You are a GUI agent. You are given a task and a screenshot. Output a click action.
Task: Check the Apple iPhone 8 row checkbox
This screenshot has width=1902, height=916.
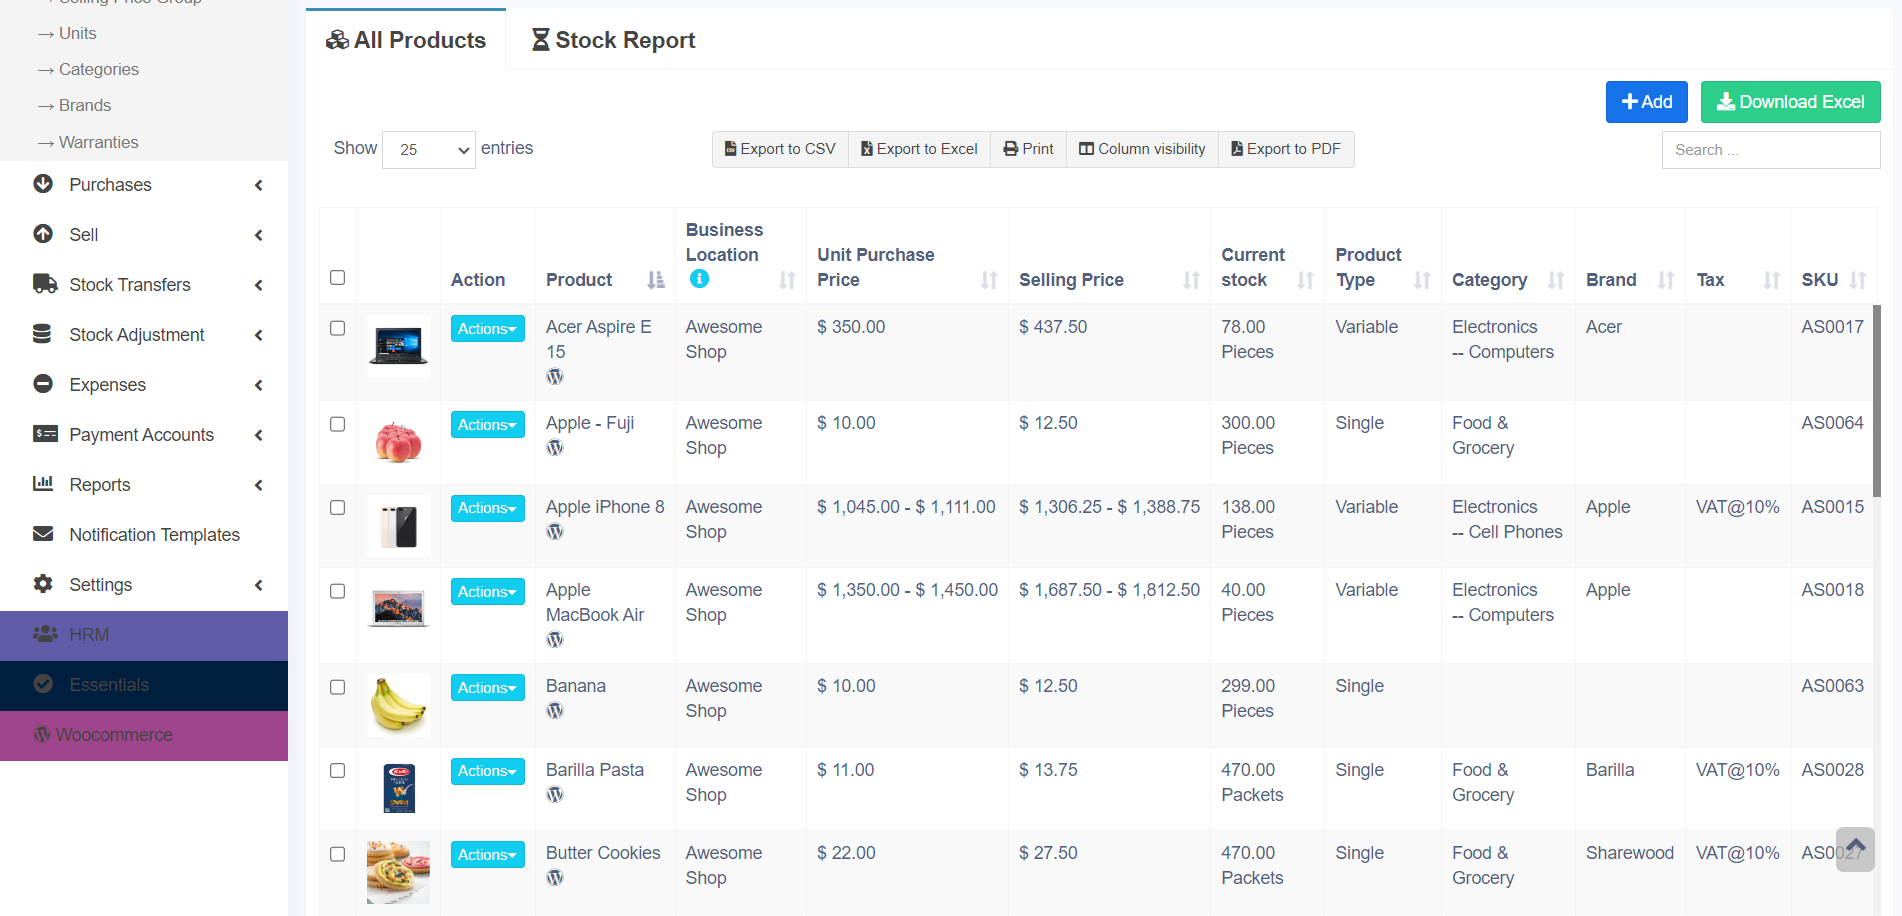pyautogui.click(x=338, y=508)
